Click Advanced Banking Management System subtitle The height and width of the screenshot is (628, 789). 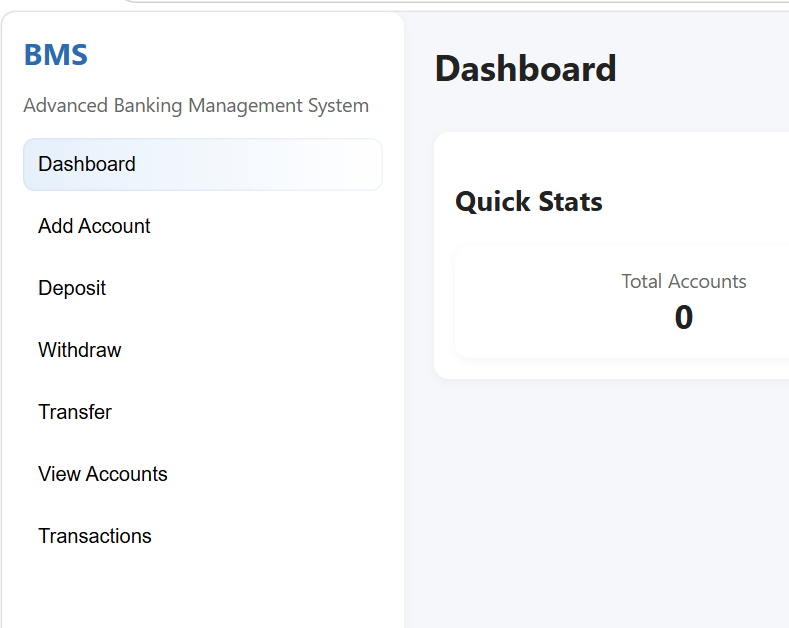tap(196, 106)
